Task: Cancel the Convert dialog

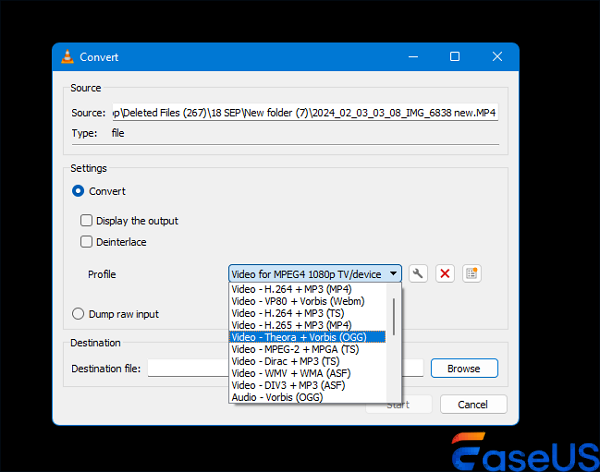Action: 473,404
